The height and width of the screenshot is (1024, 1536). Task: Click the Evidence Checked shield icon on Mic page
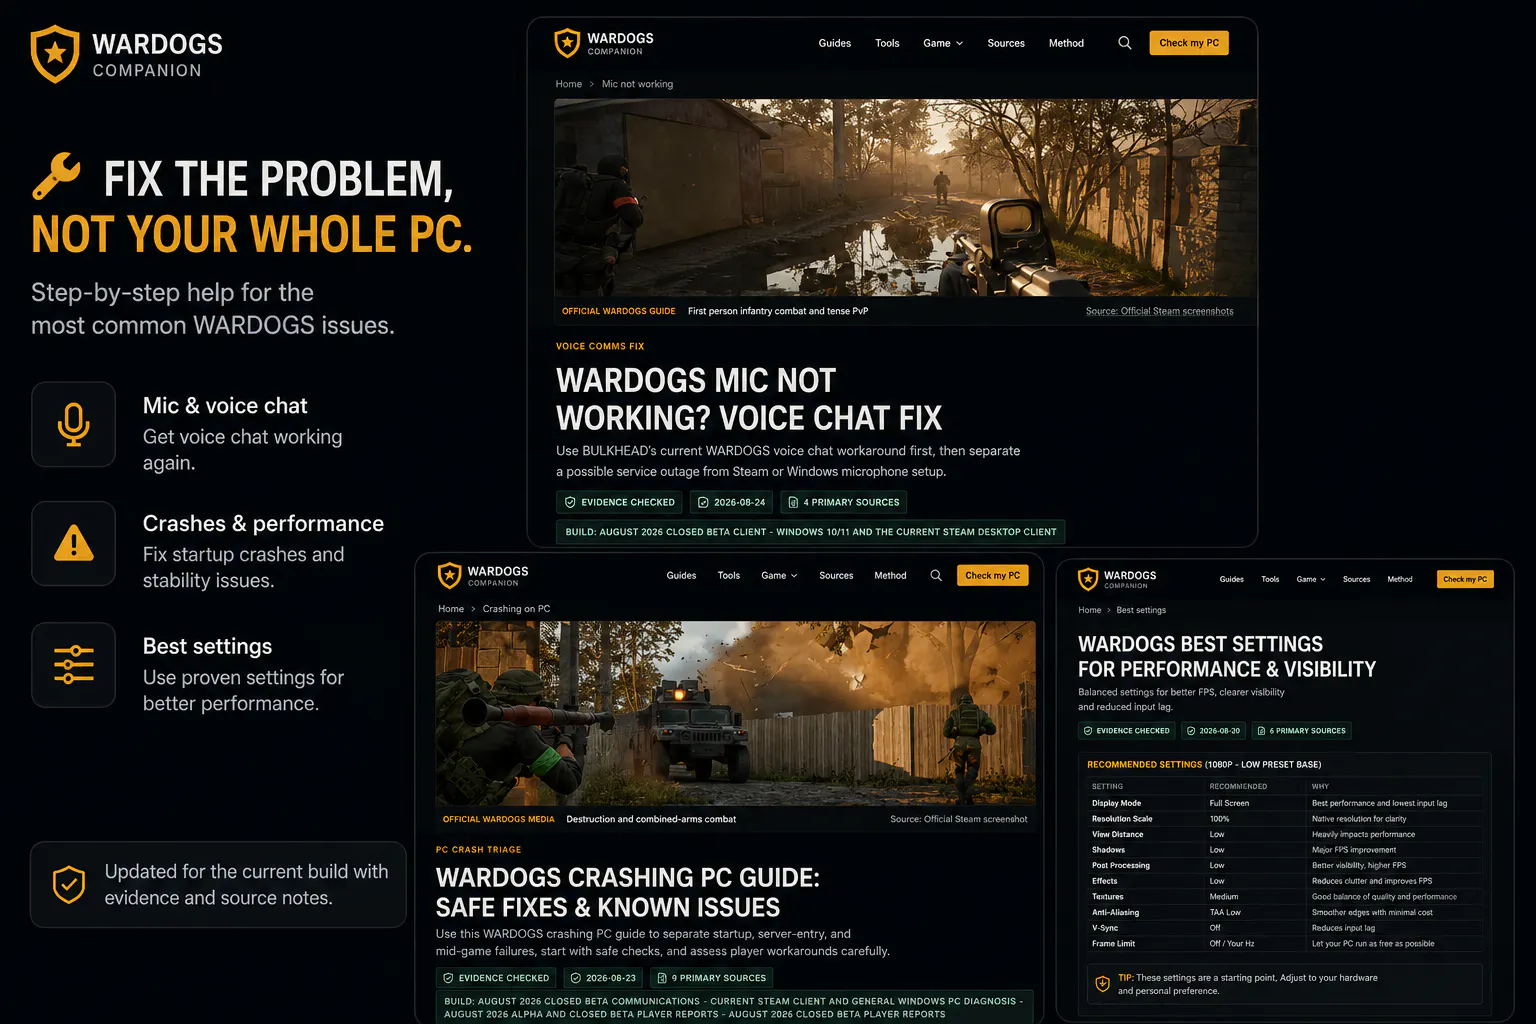[570, 502]
